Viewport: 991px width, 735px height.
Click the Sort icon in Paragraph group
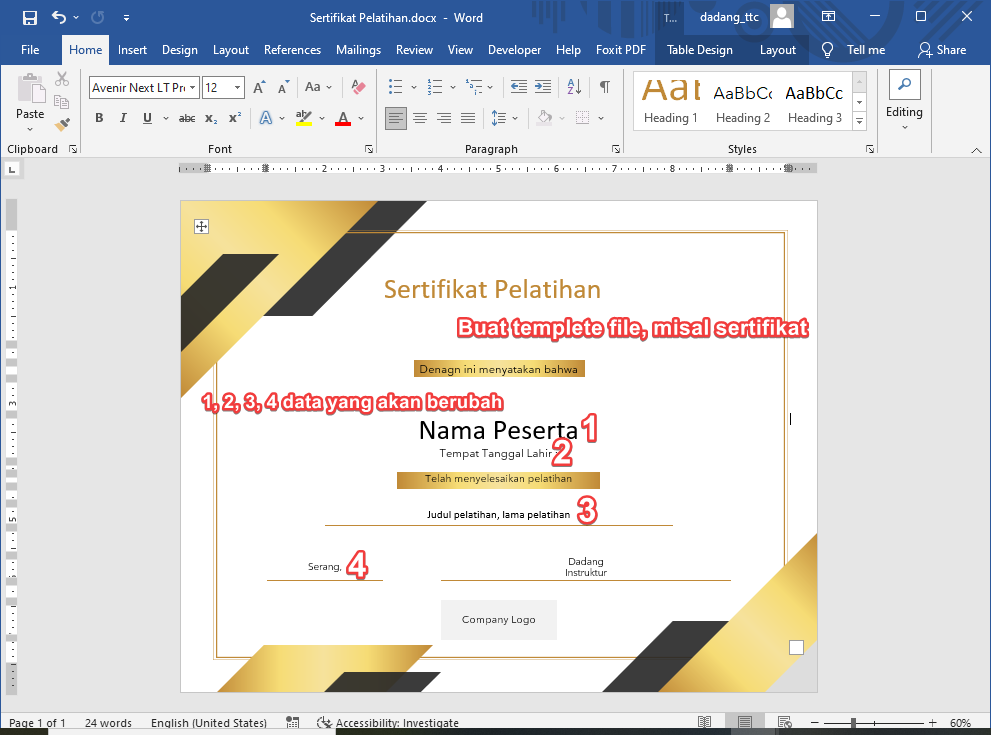(x=573, y=87)
